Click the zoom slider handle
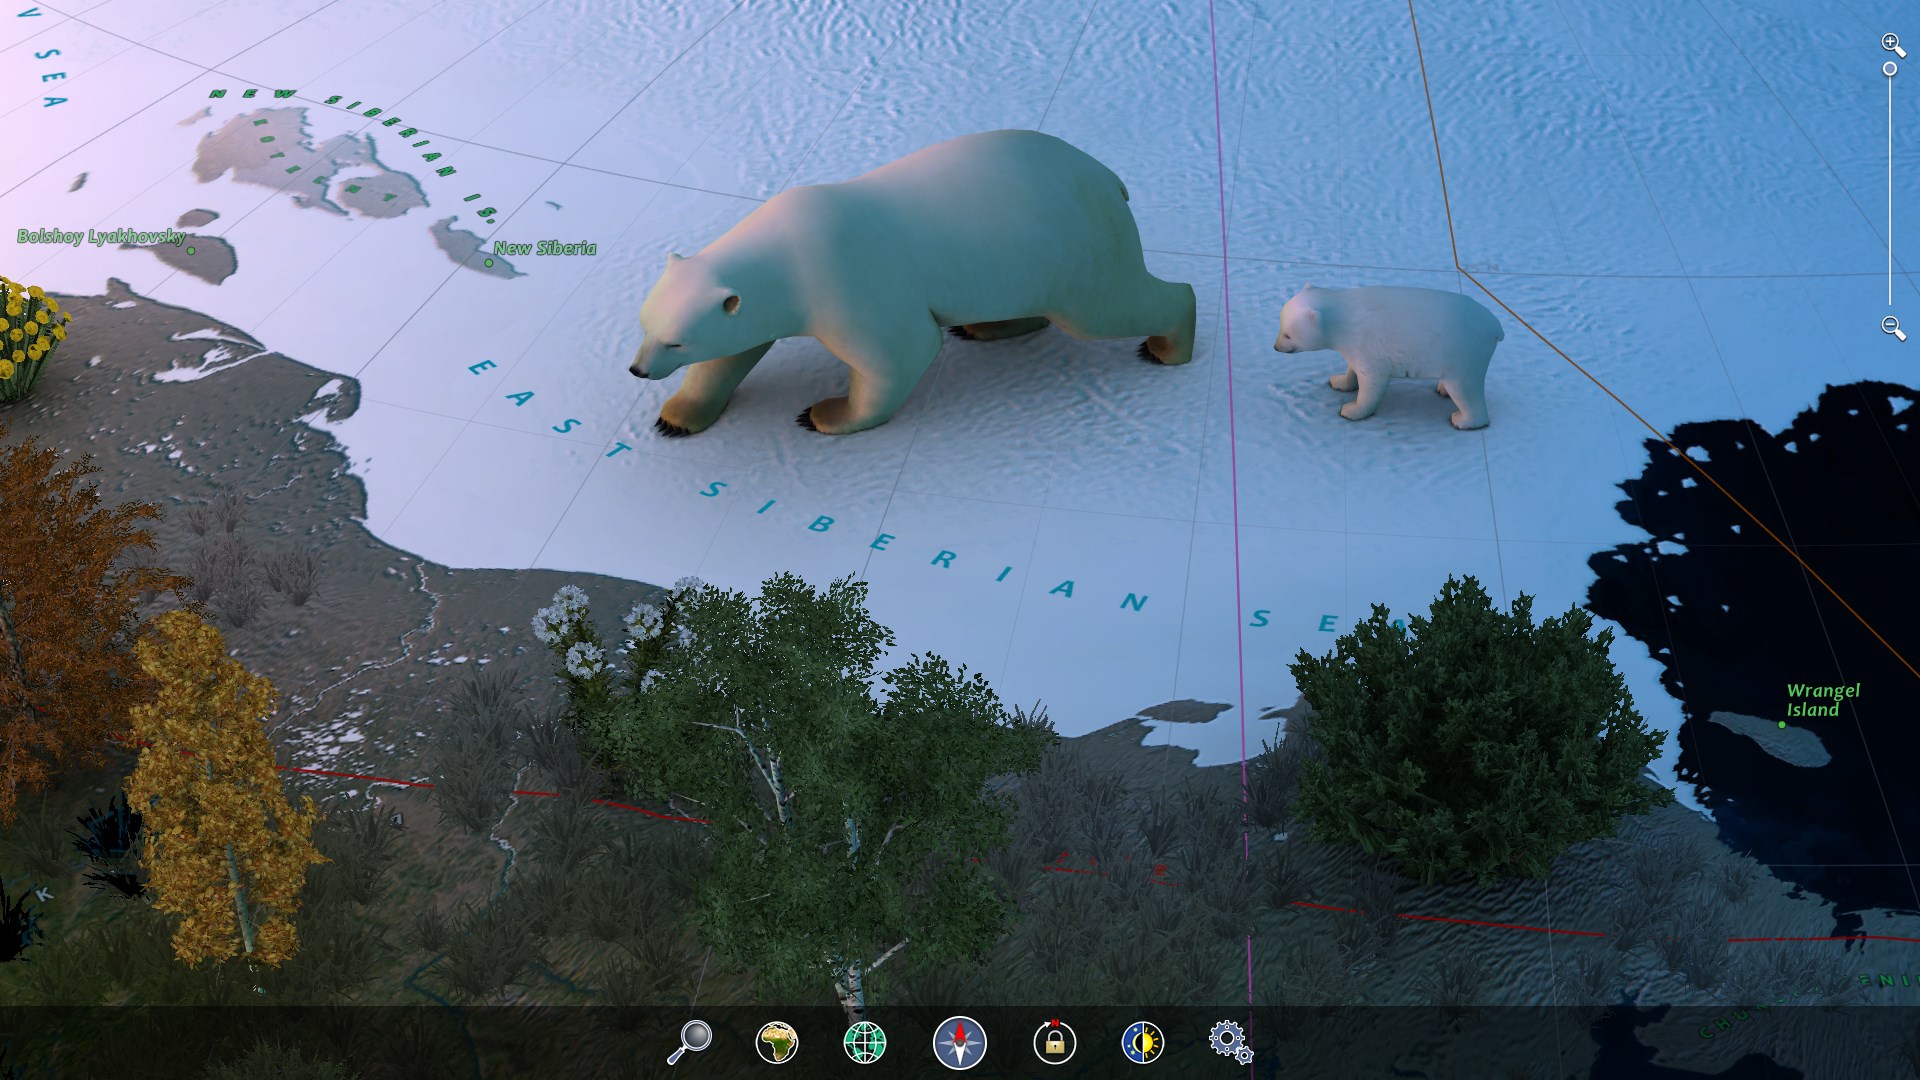The image size is (1920, 1080). click(x=1889, y=70)
